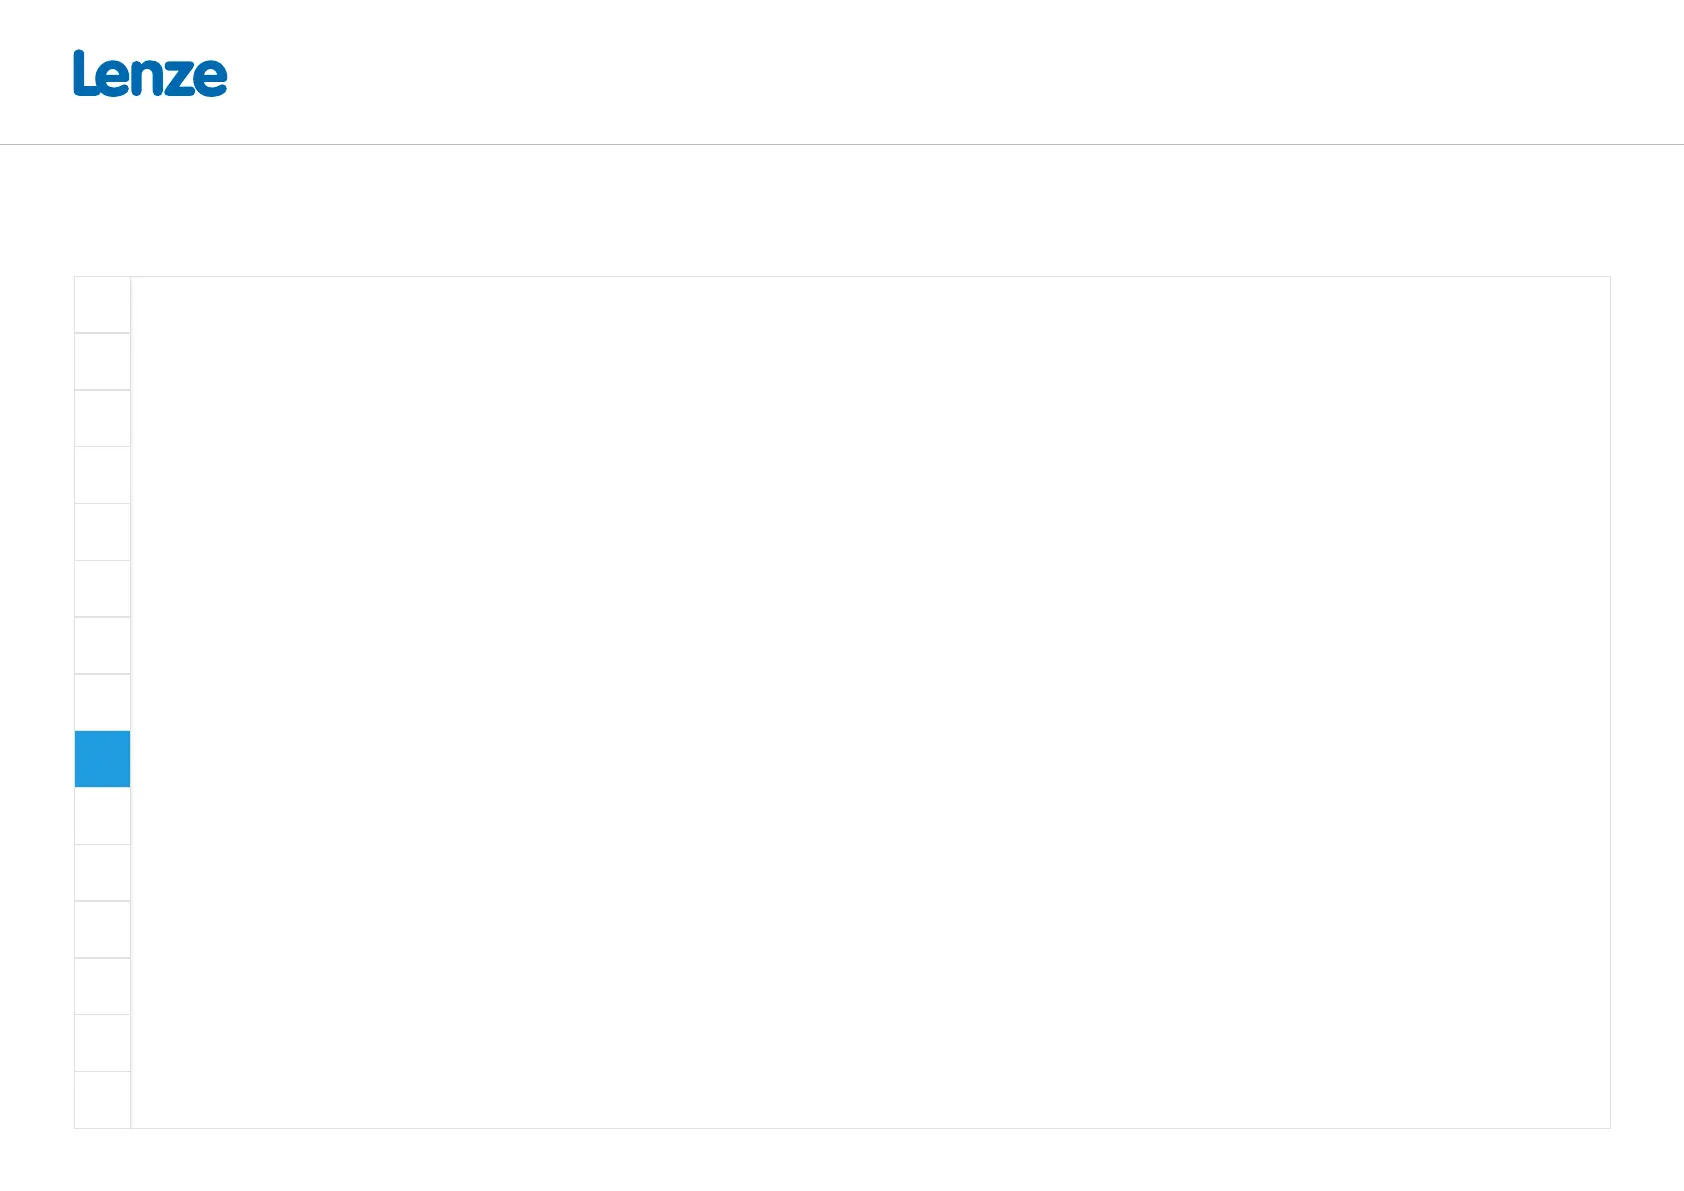Click inside the empty main content panel
Viewport: 1684px width, 1191px height.
click(870, 702)
